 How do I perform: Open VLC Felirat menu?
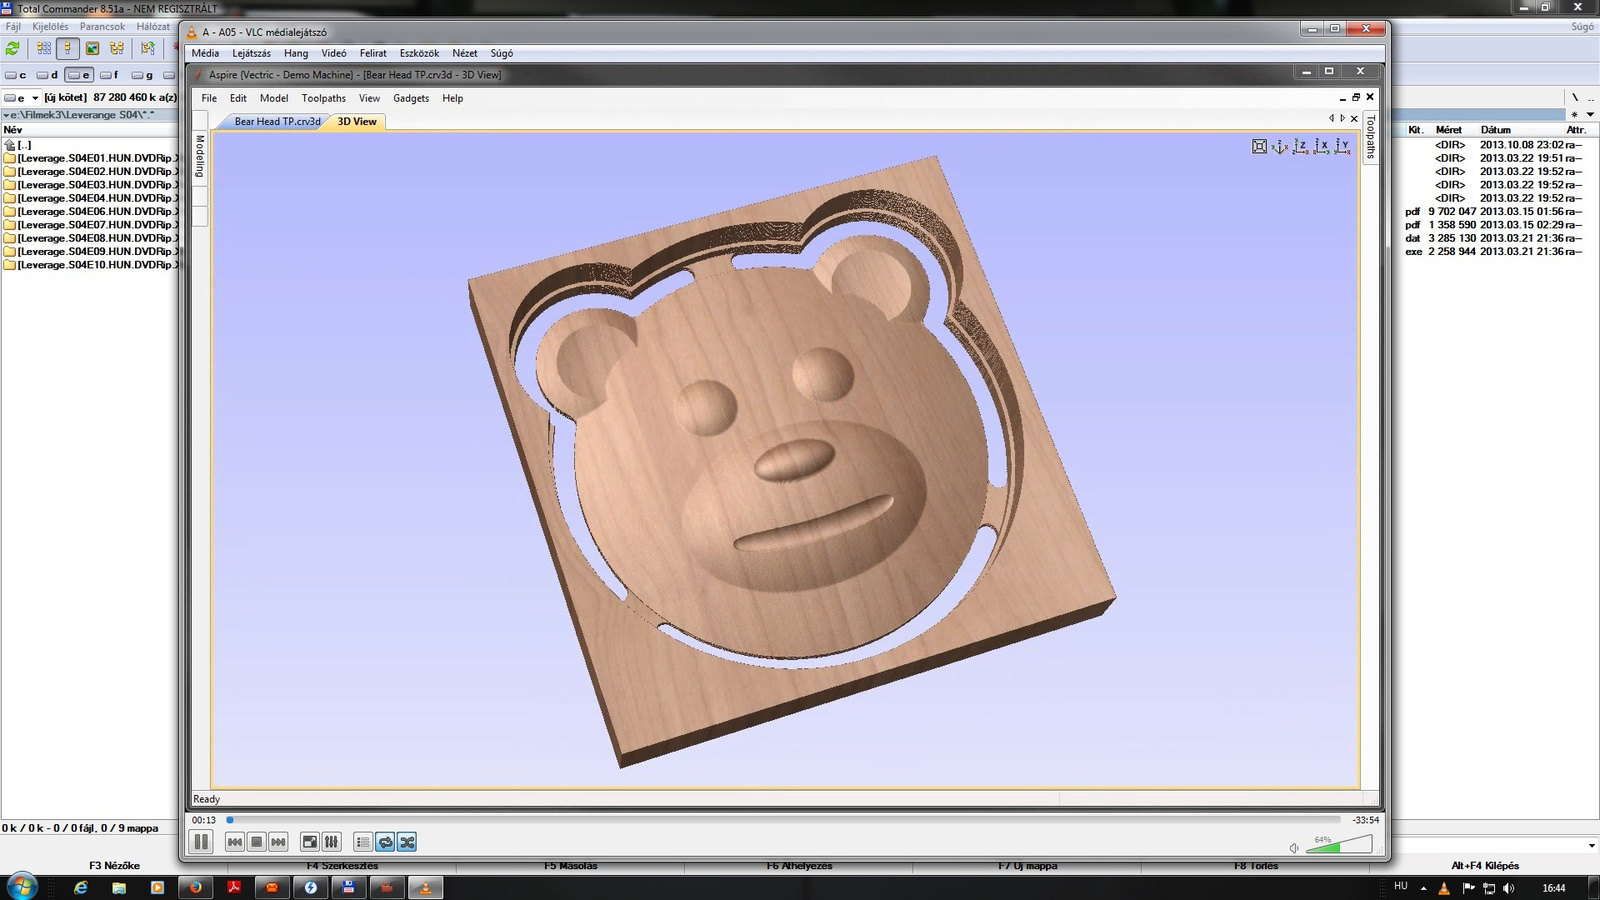click(373, 53)
